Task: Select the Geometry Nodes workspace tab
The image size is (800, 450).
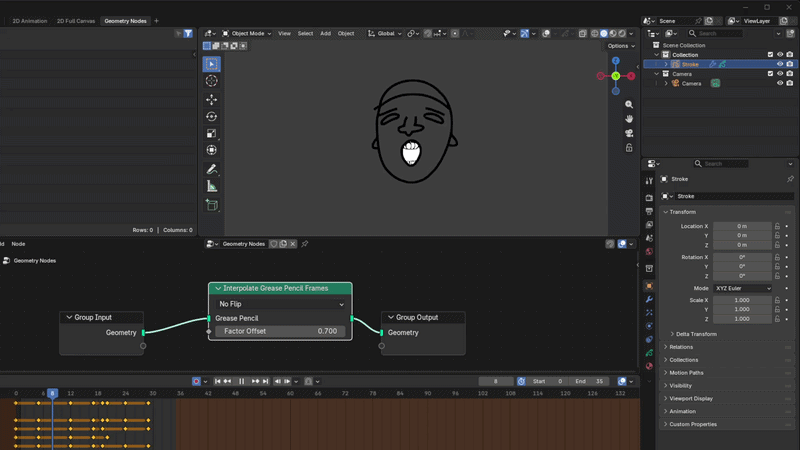Action: pos(125,21)
